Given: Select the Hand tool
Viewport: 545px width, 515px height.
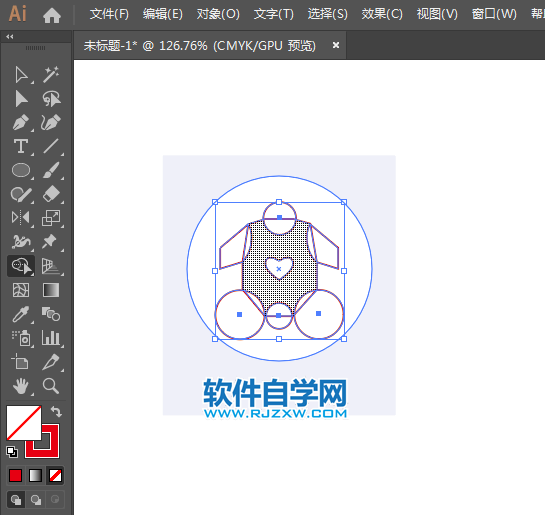Looking at the screenshot, I should click(21, 386).
